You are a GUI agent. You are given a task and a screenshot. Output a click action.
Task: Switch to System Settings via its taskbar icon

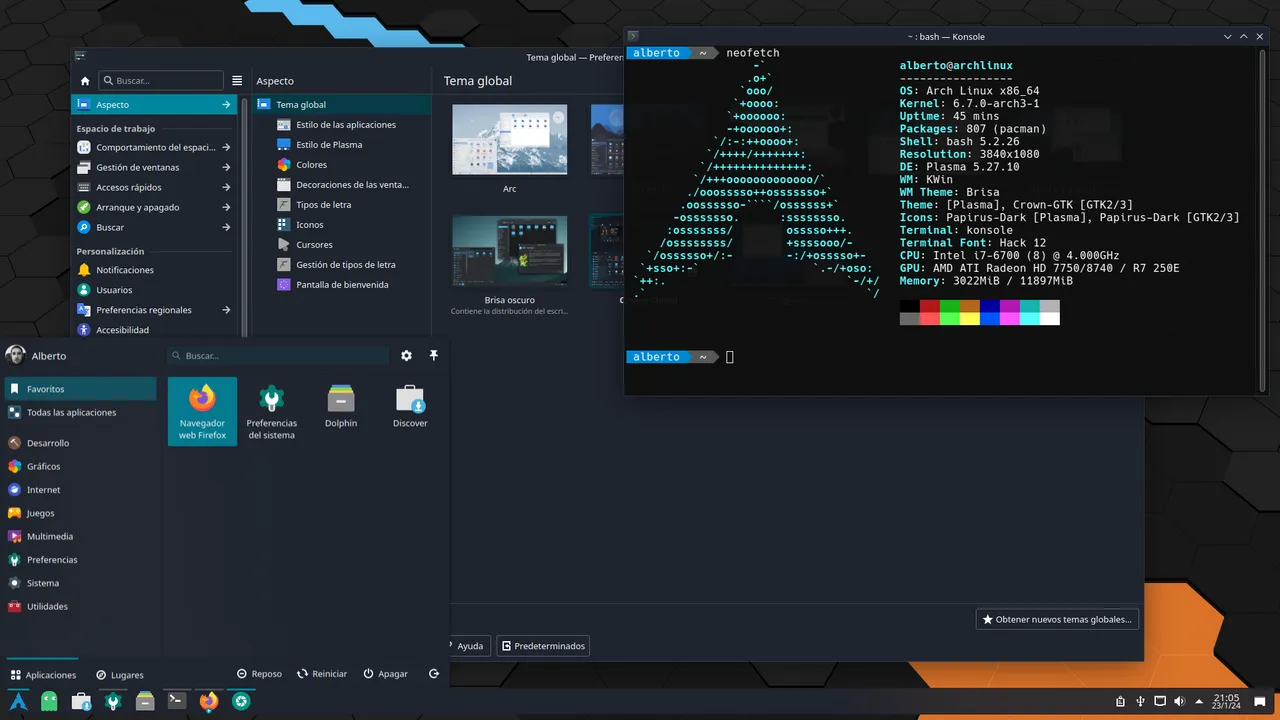point(114,702)
